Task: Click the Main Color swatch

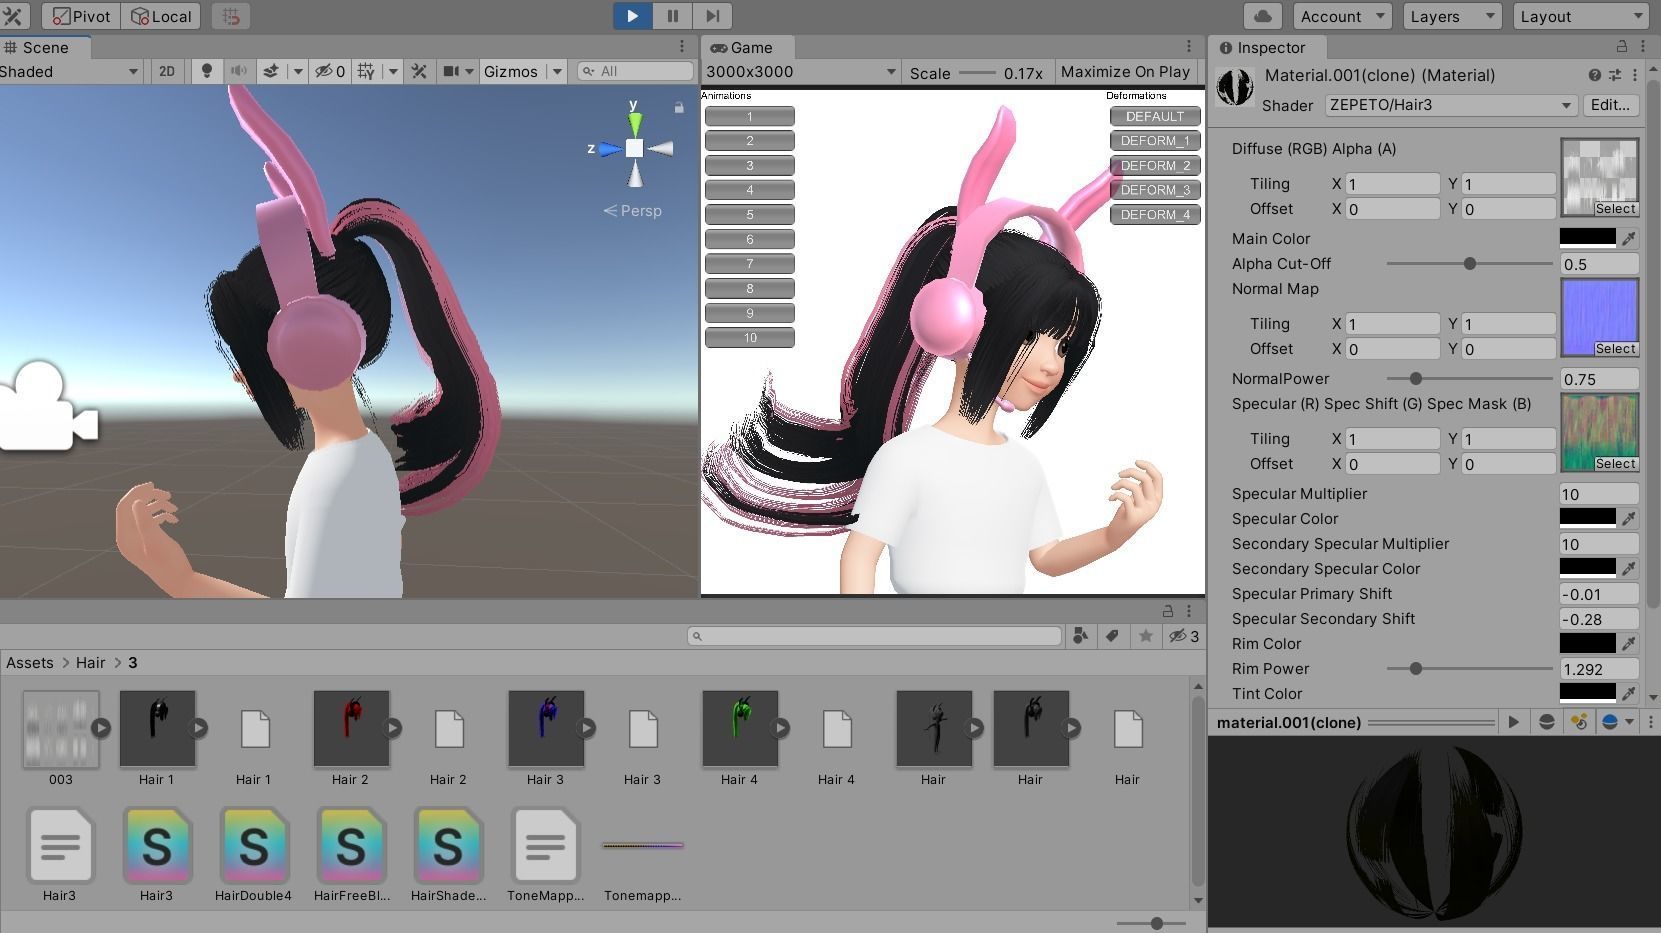Action: pos(1588,238)
